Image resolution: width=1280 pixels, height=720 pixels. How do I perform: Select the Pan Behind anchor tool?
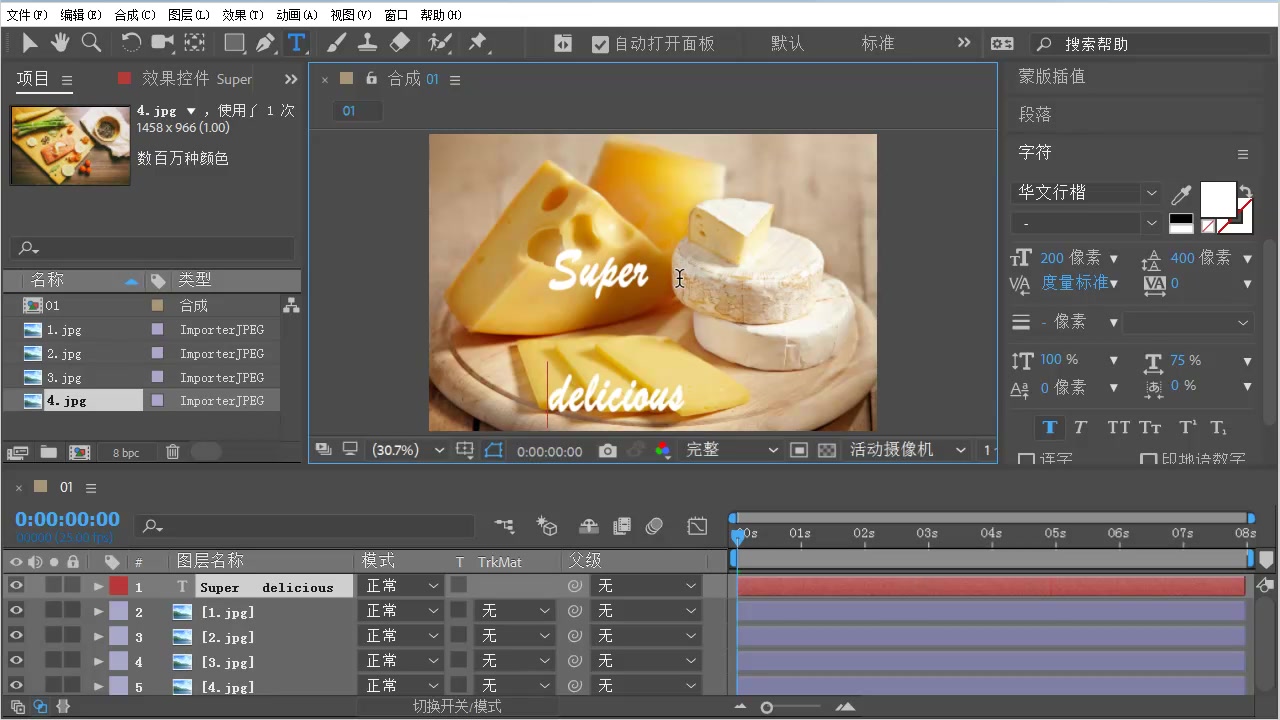[x=195, y=43]
